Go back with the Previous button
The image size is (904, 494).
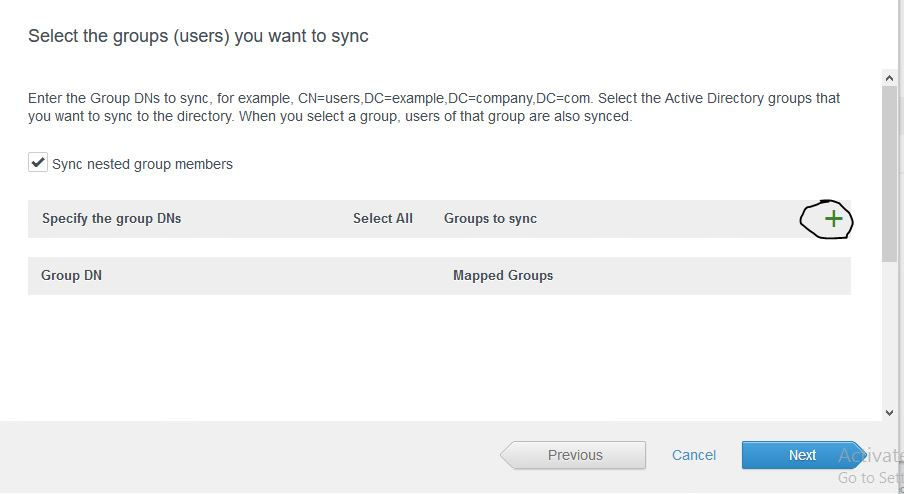(x=574, y=455)
